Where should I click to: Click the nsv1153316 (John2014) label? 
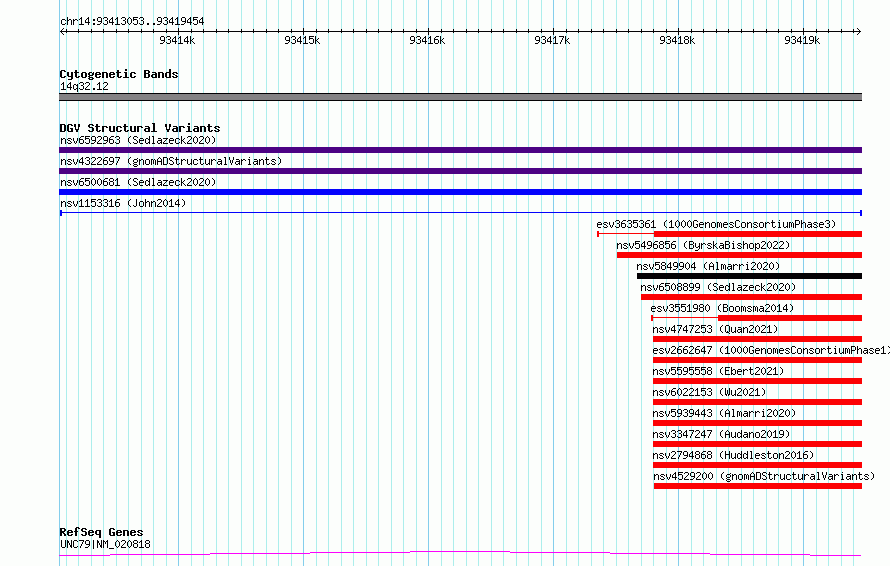(123, 203)
